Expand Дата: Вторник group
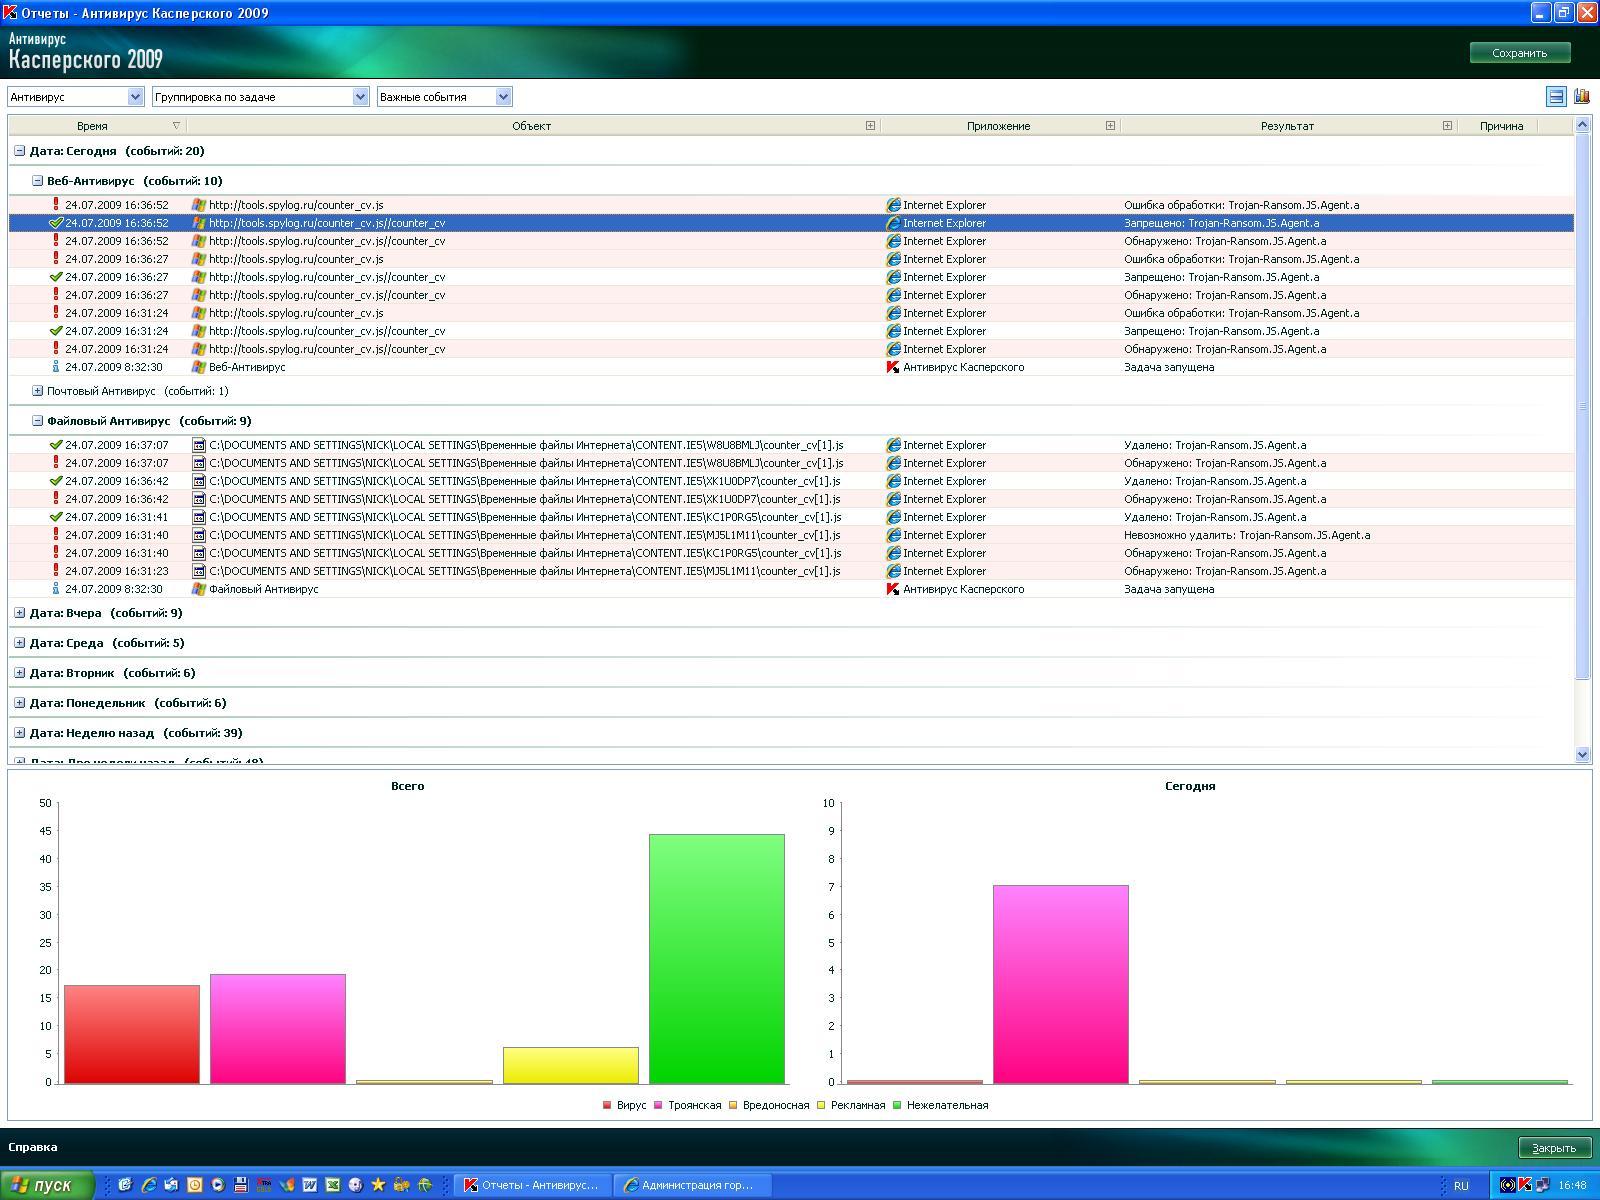 [19, 673]
